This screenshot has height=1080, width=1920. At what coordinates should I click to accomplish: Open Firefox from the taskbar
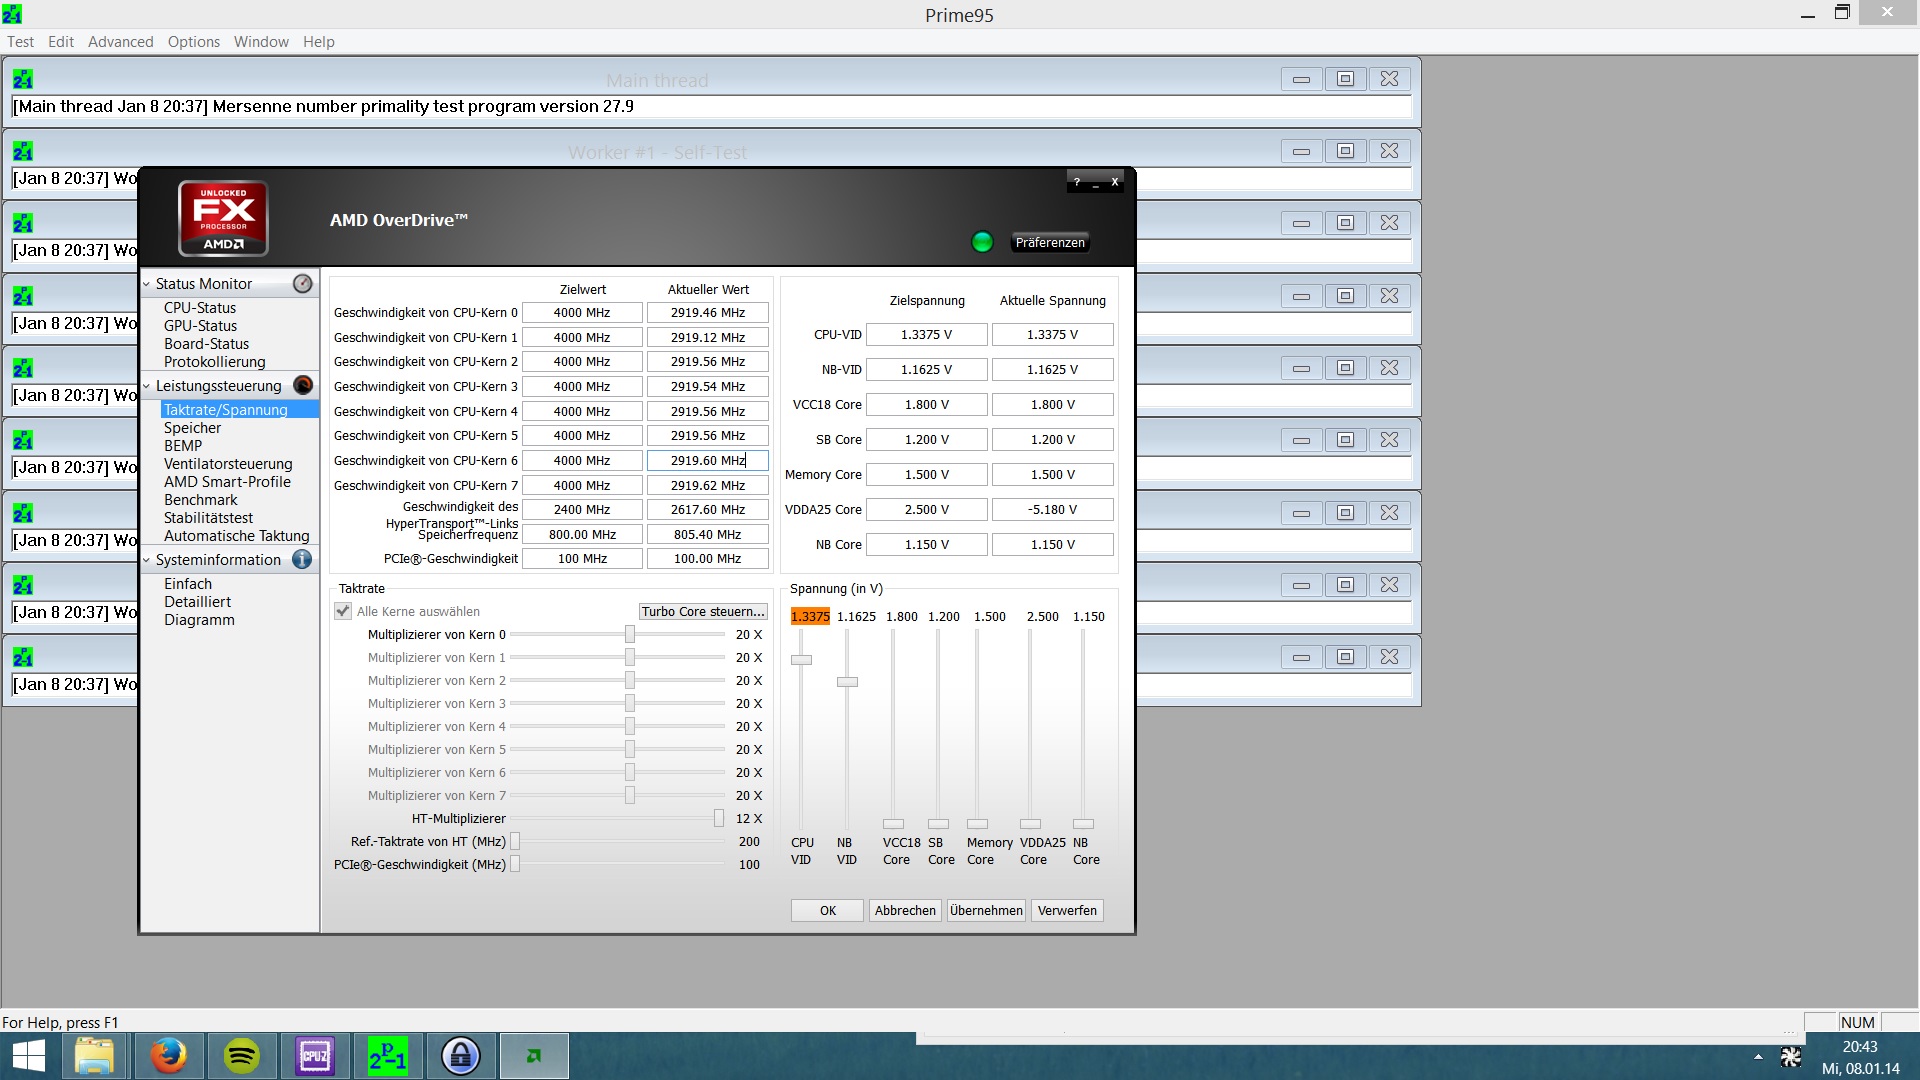pyautogui.click(x=168, y=1056)
